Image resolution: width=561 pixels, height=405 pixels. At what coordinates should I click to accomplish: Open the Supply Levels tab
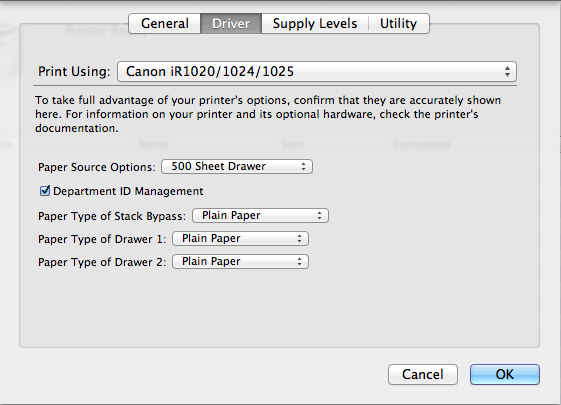pyautogui.click(x=315, y=24)
